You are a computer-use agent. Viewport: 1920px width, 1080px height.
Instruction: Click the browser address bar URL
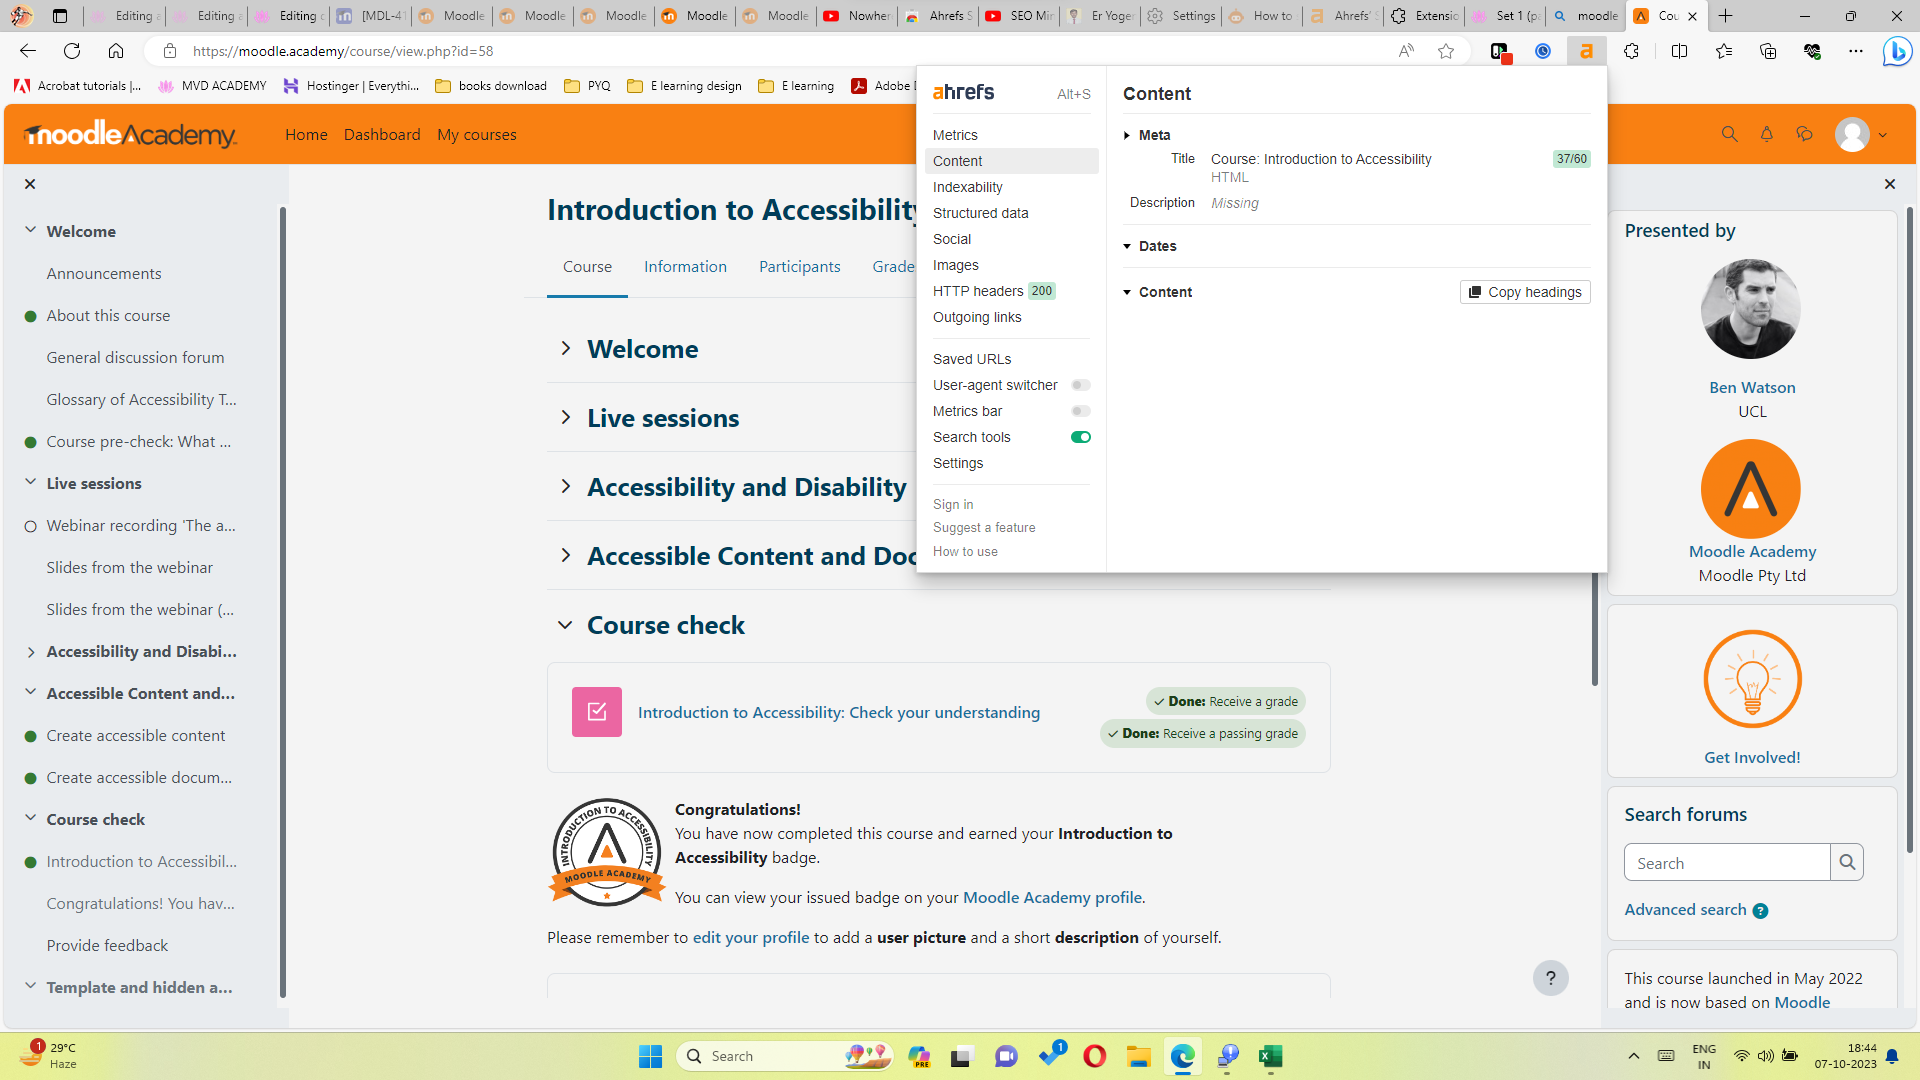click(343, 51)
